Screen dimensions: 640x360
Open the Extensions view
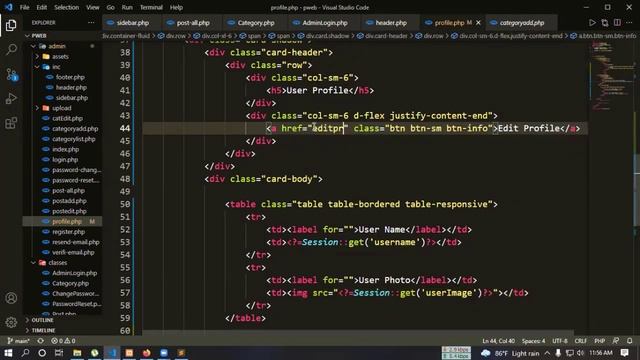click(11, 123)
